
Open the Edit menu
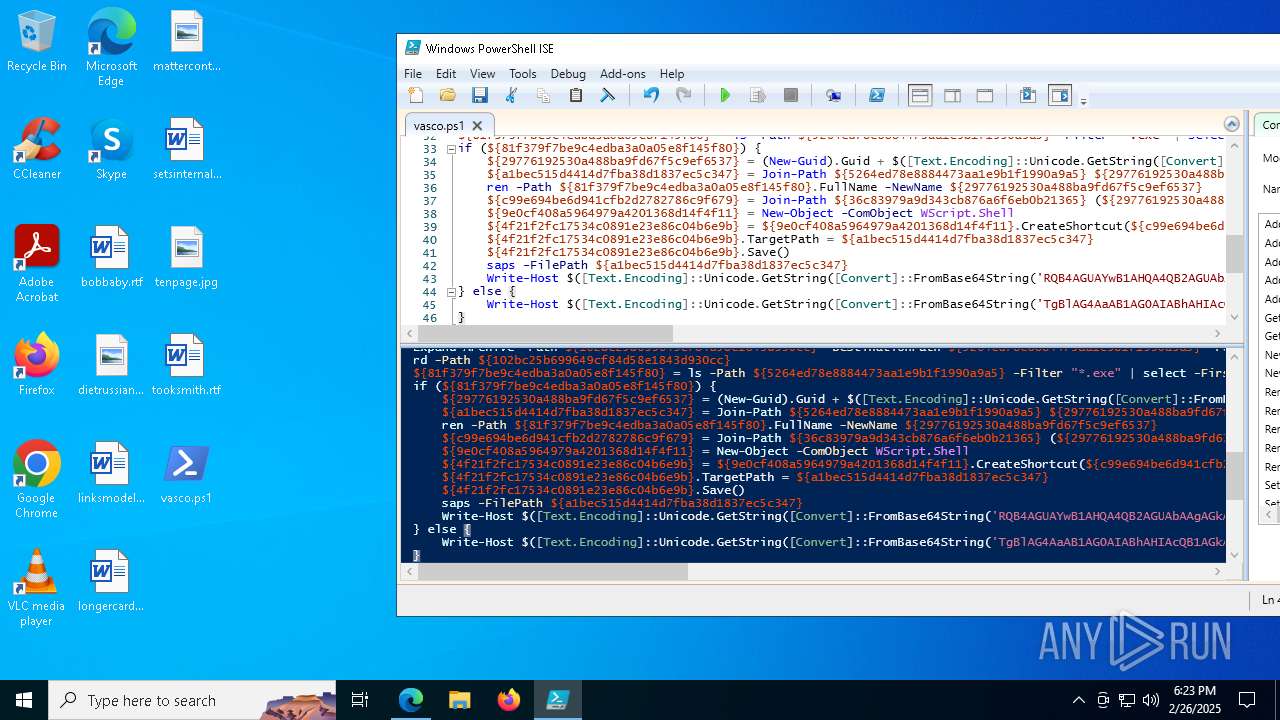pos(446,74)
